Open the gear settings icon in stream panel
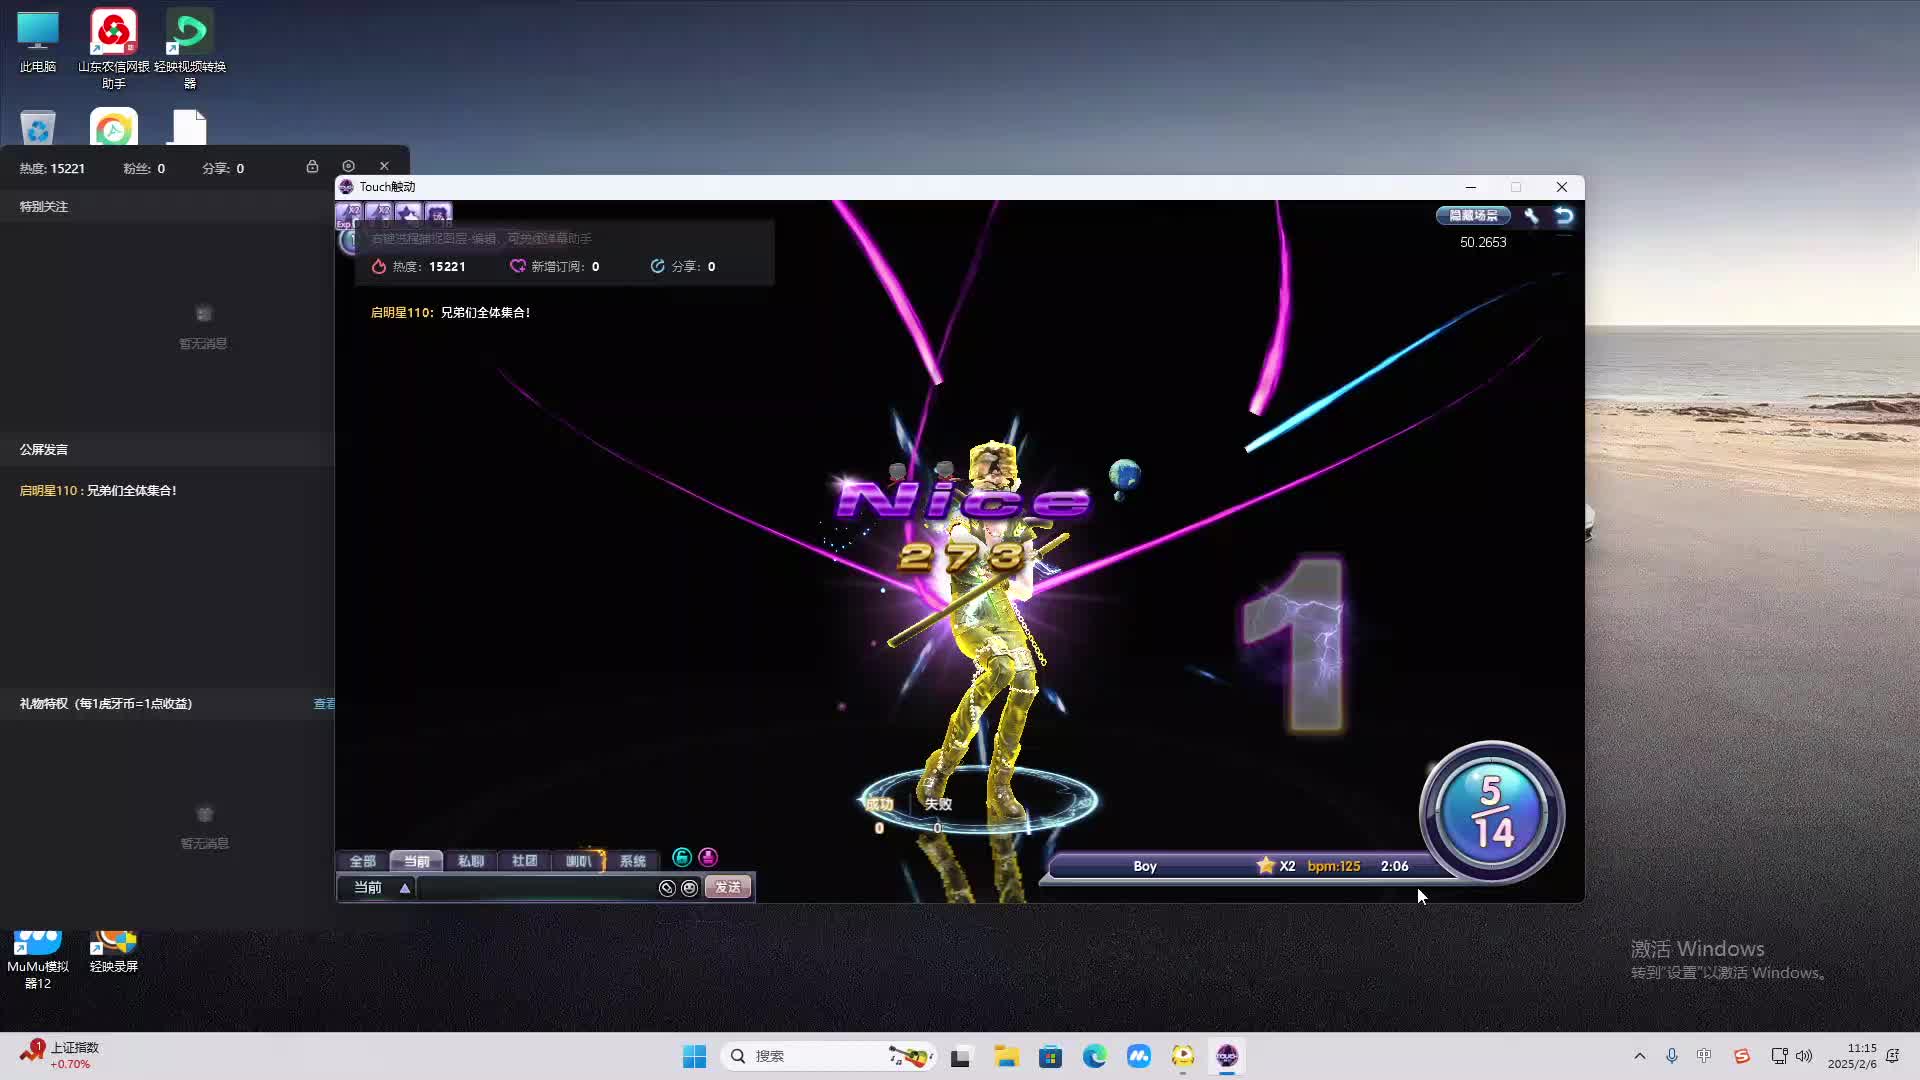 348,166
